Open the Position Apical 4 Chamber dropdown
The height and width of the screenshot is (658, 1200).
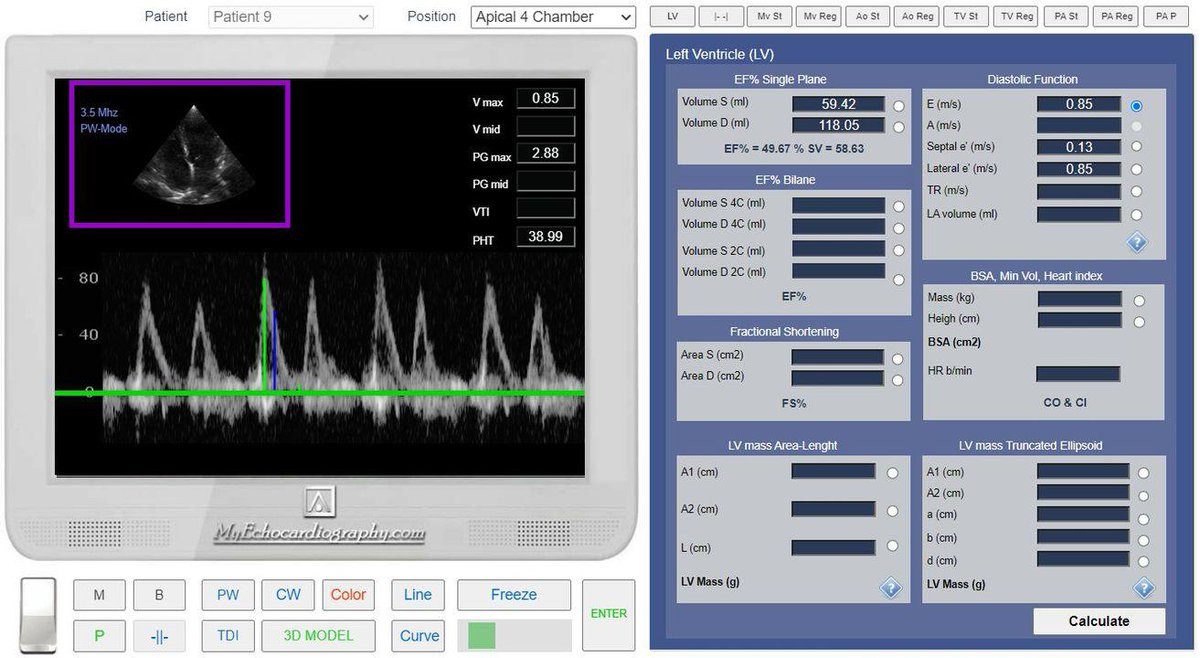[x=553, y=17]
